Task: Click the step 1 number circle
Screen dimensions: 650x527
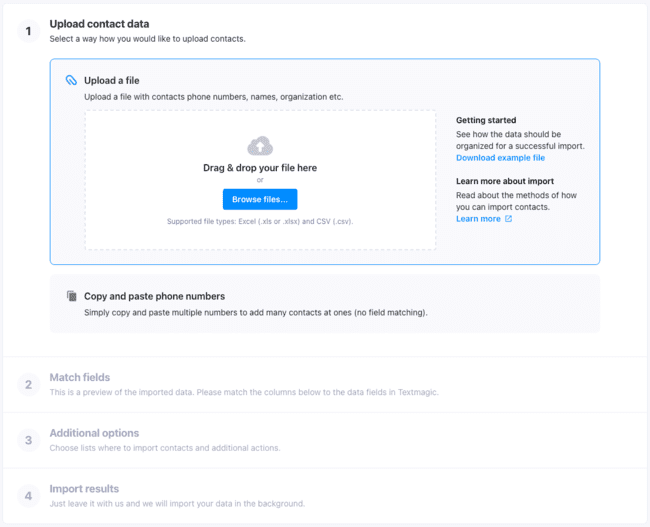Action: tap(28, 31)
